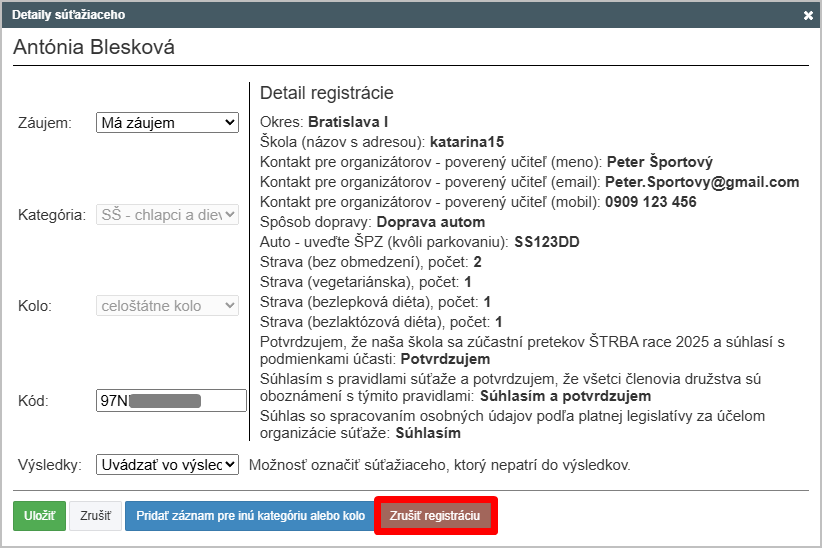The image size is (822, 548).
Task: Click the Záujem field label
Action: (x=45, y=122)
